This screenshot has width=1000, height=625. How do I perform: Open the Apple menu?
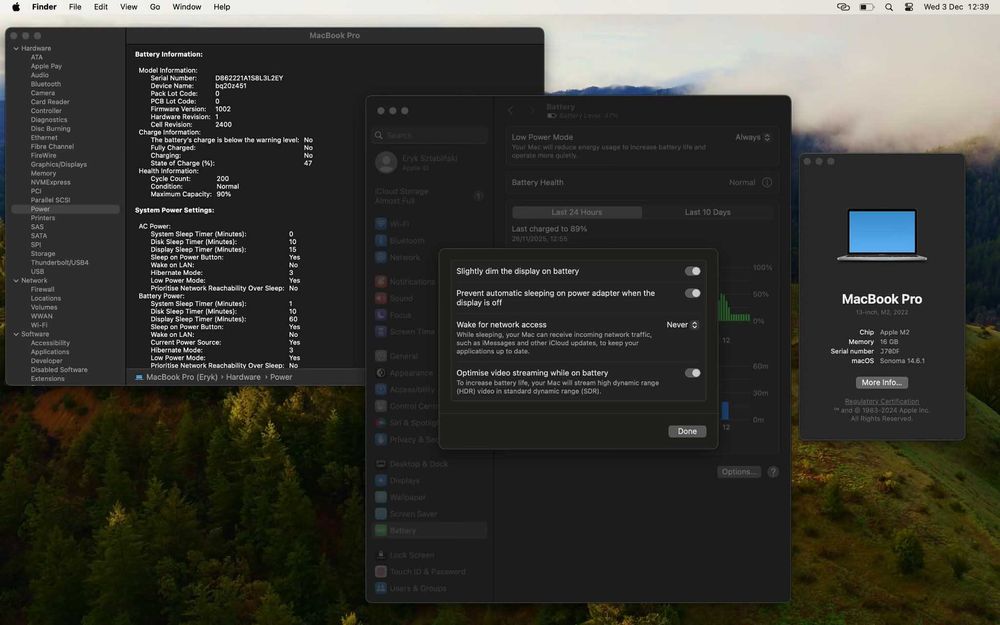(16, 7)
